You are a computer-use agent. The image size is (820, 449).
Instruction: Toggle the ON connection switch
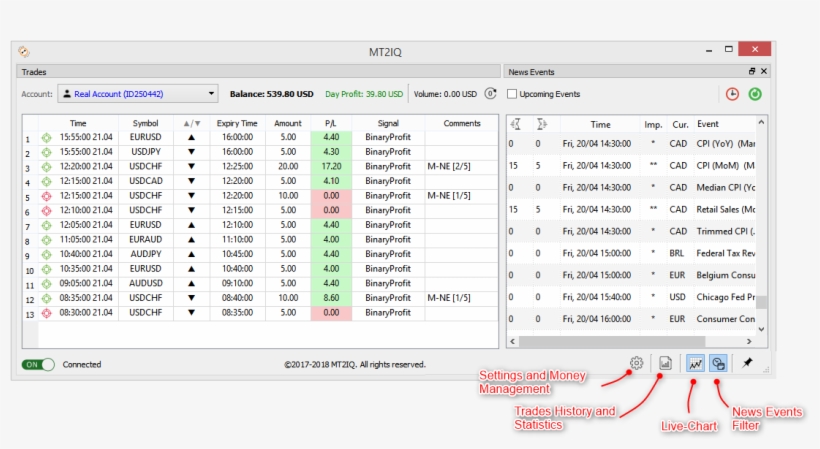(38, 364)
